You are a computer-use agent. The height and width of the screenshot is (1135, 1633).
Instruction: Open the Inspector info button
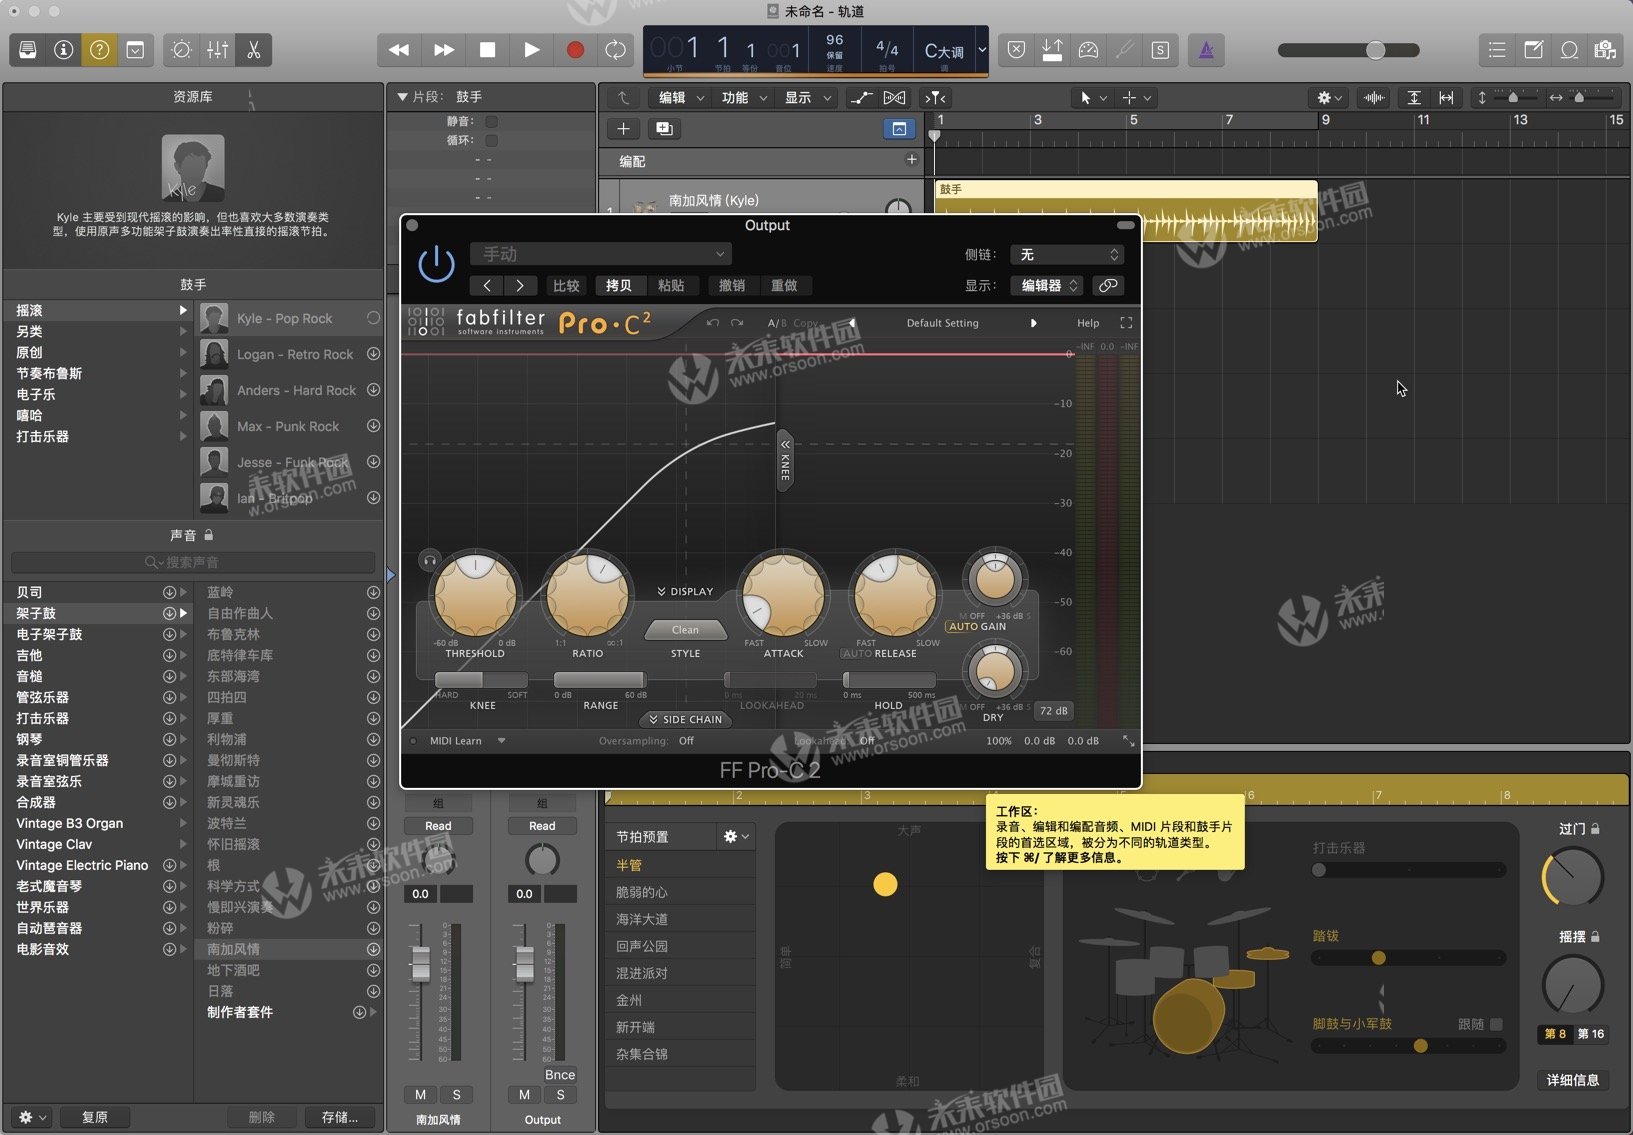point(64,50)
